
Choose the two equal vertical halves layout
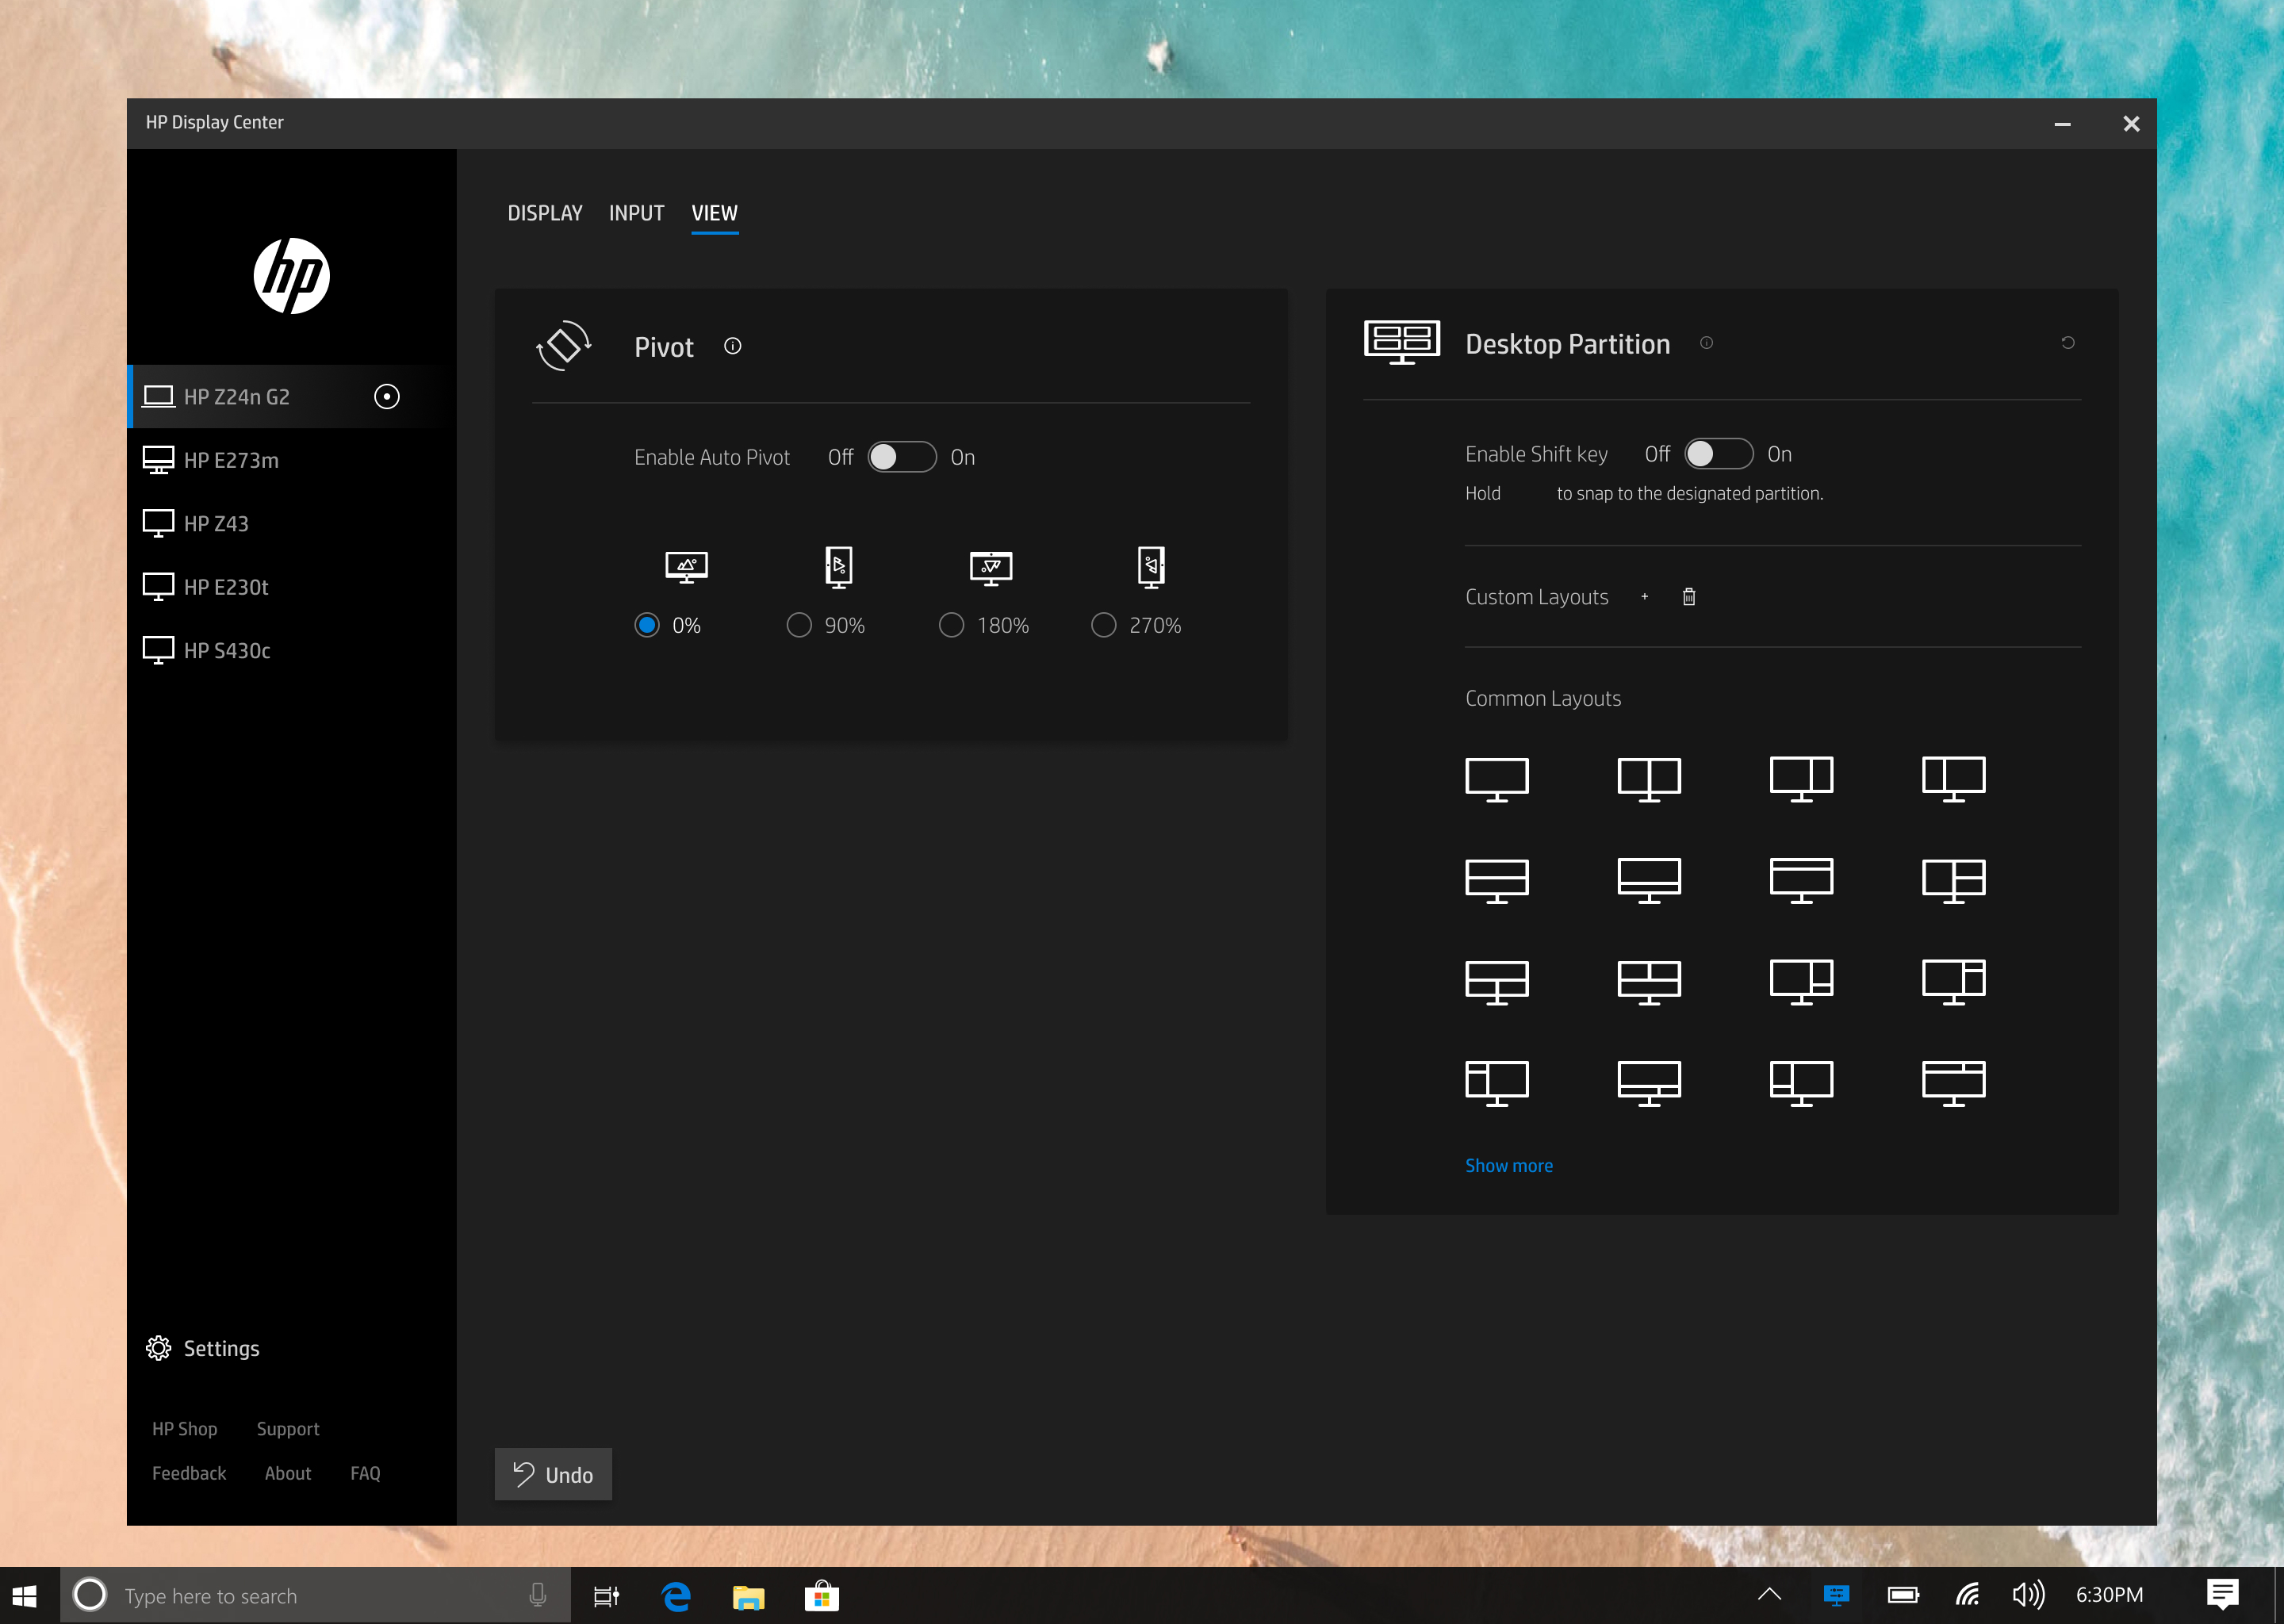pyautogui.click(x=1648, y=779)
